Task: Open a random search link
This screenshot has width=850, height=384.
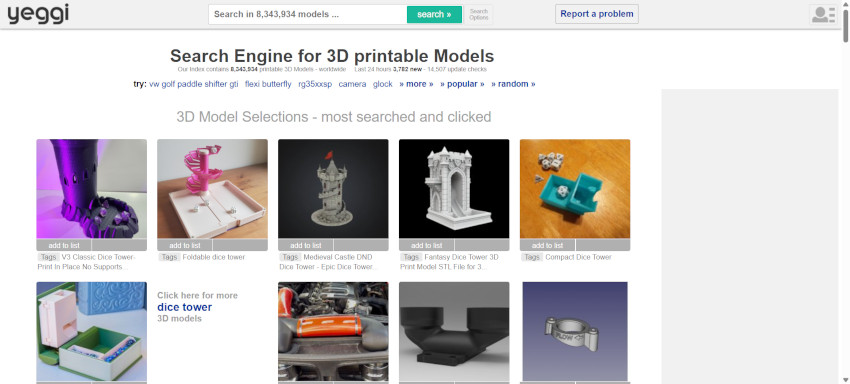Action: pos(513,84)
